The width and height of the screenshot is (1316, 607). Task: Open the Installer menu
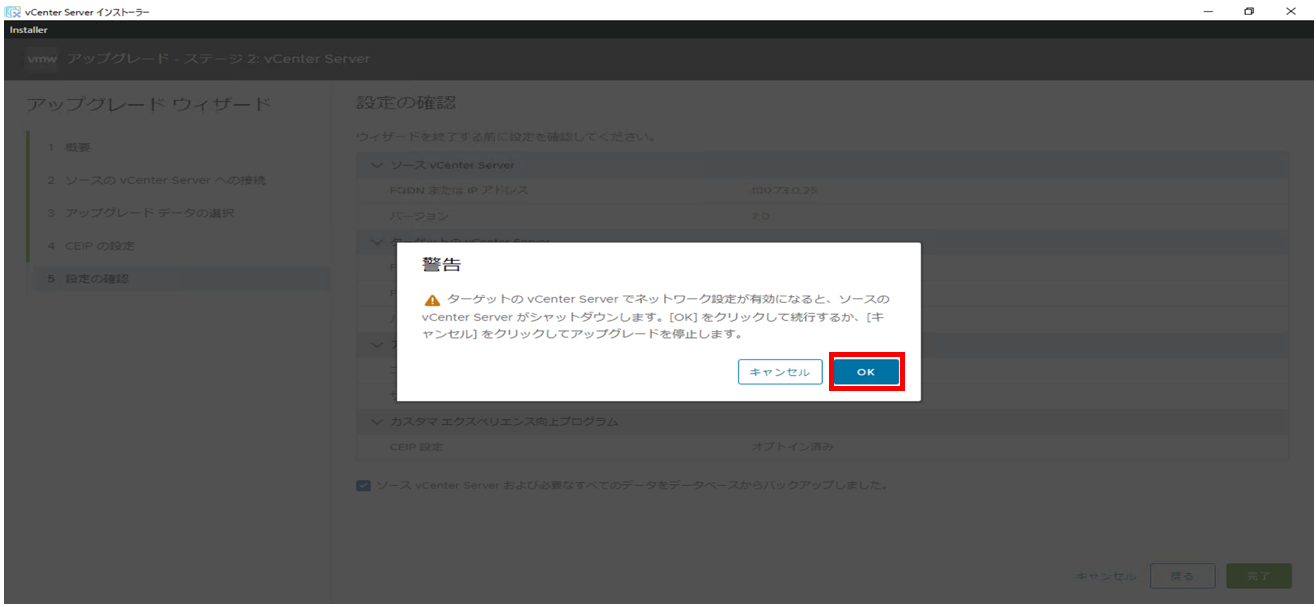[x=28, y=30]
